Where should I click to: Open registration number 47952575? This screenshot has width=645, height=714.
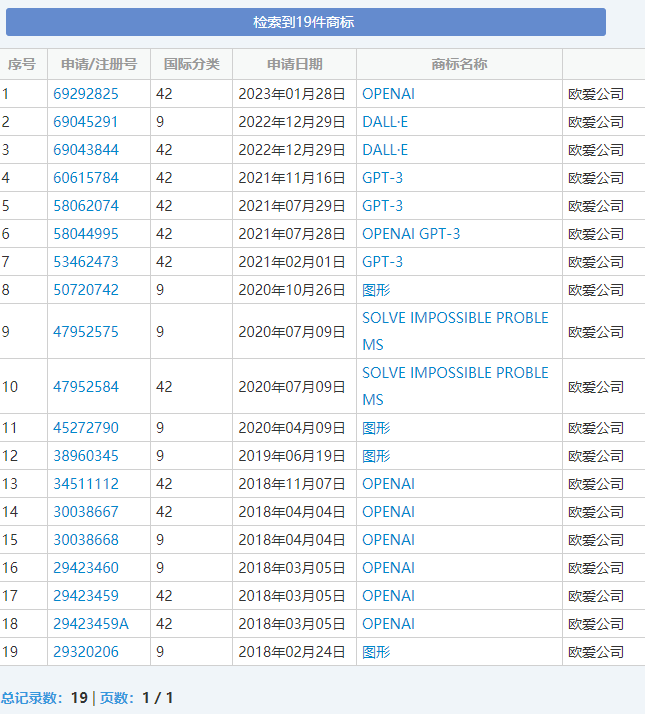click(86, 332)
